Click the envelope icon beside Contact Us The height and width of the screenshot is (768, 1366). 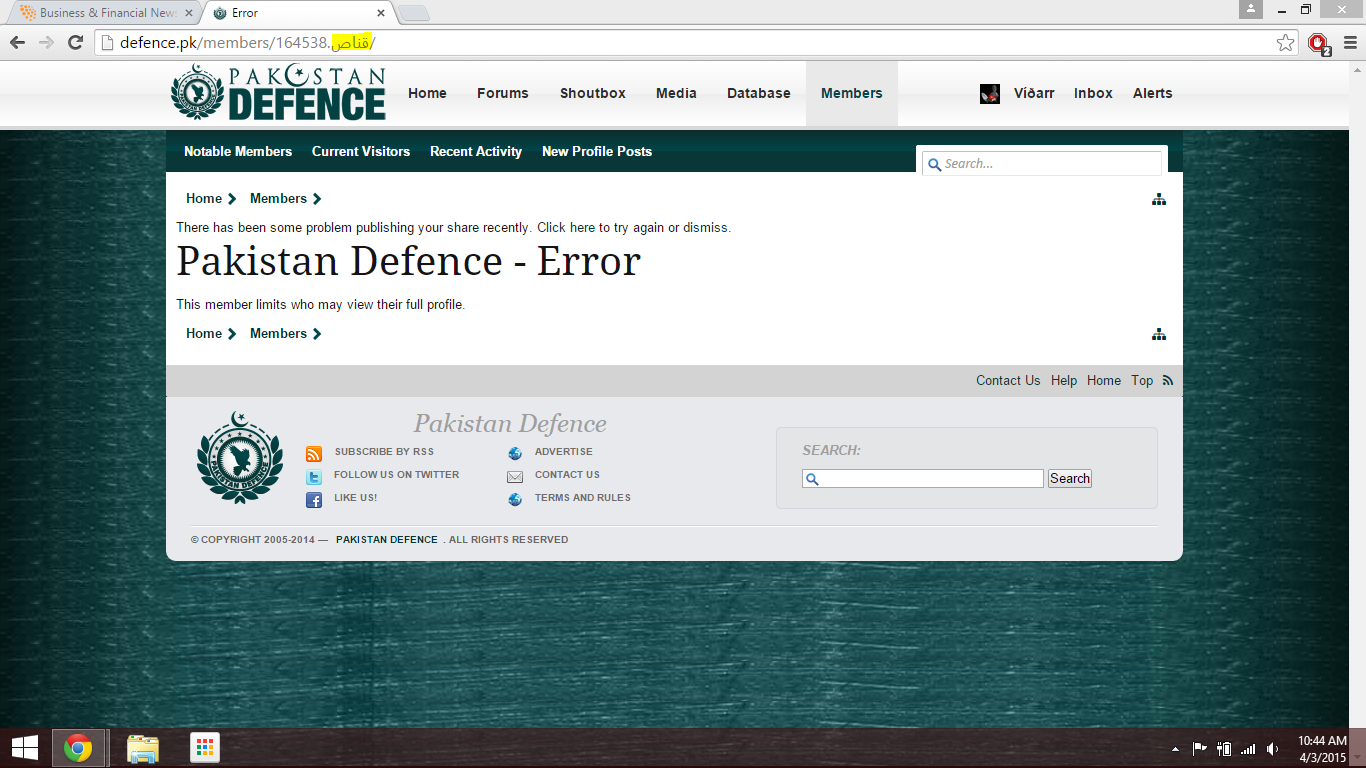515,477
